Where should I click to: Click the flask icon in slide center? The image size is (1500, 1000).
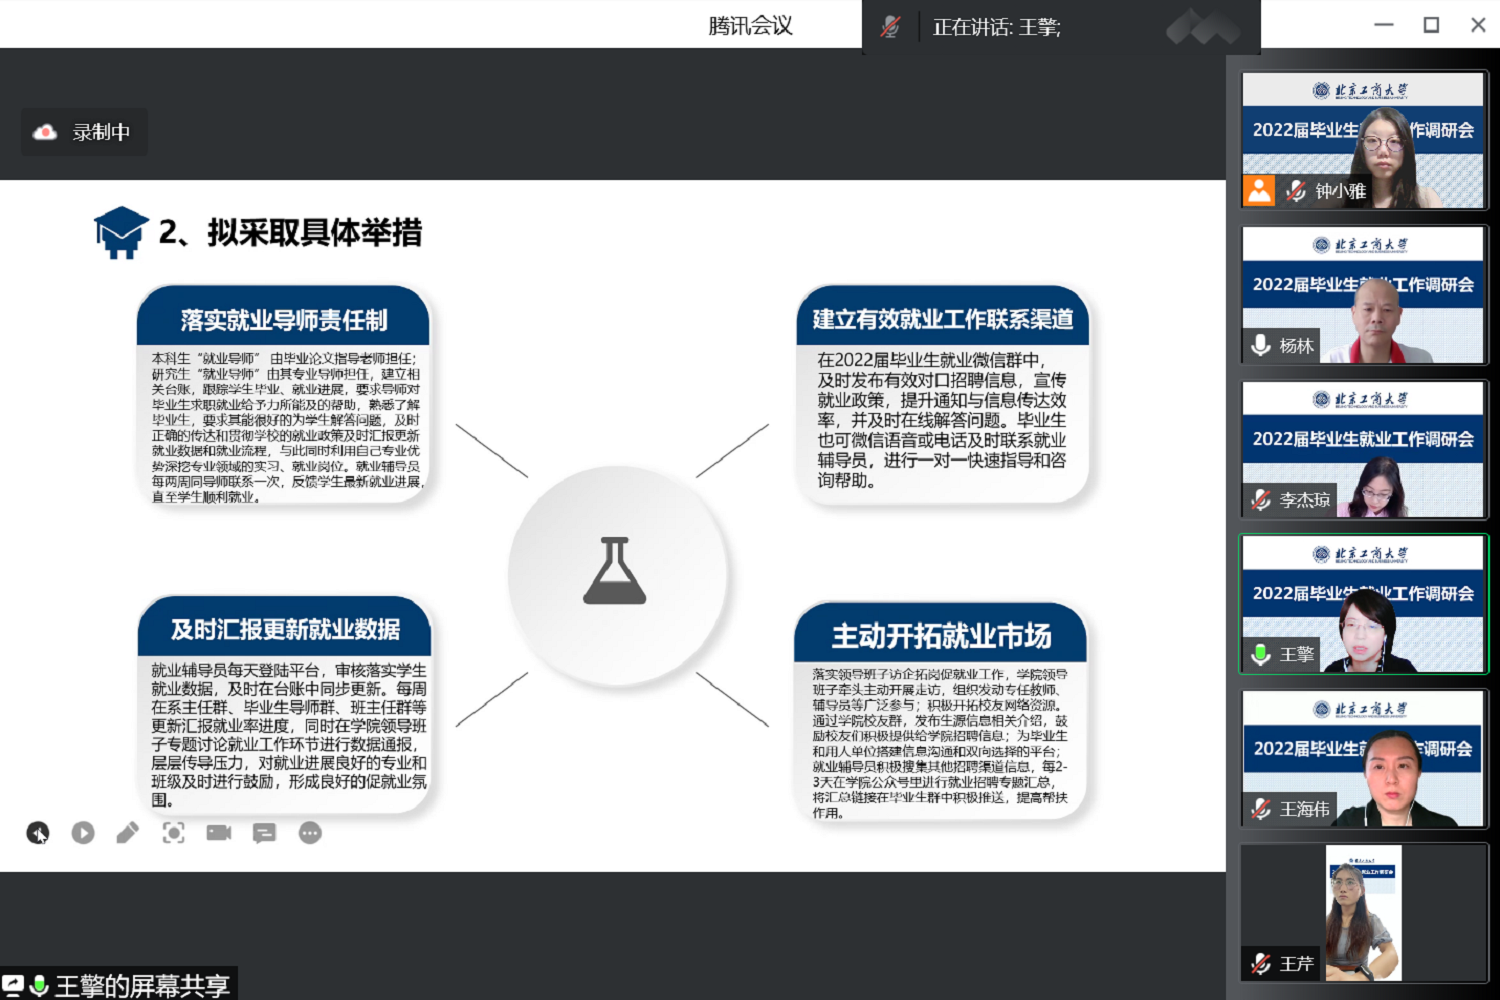point(615,571)
